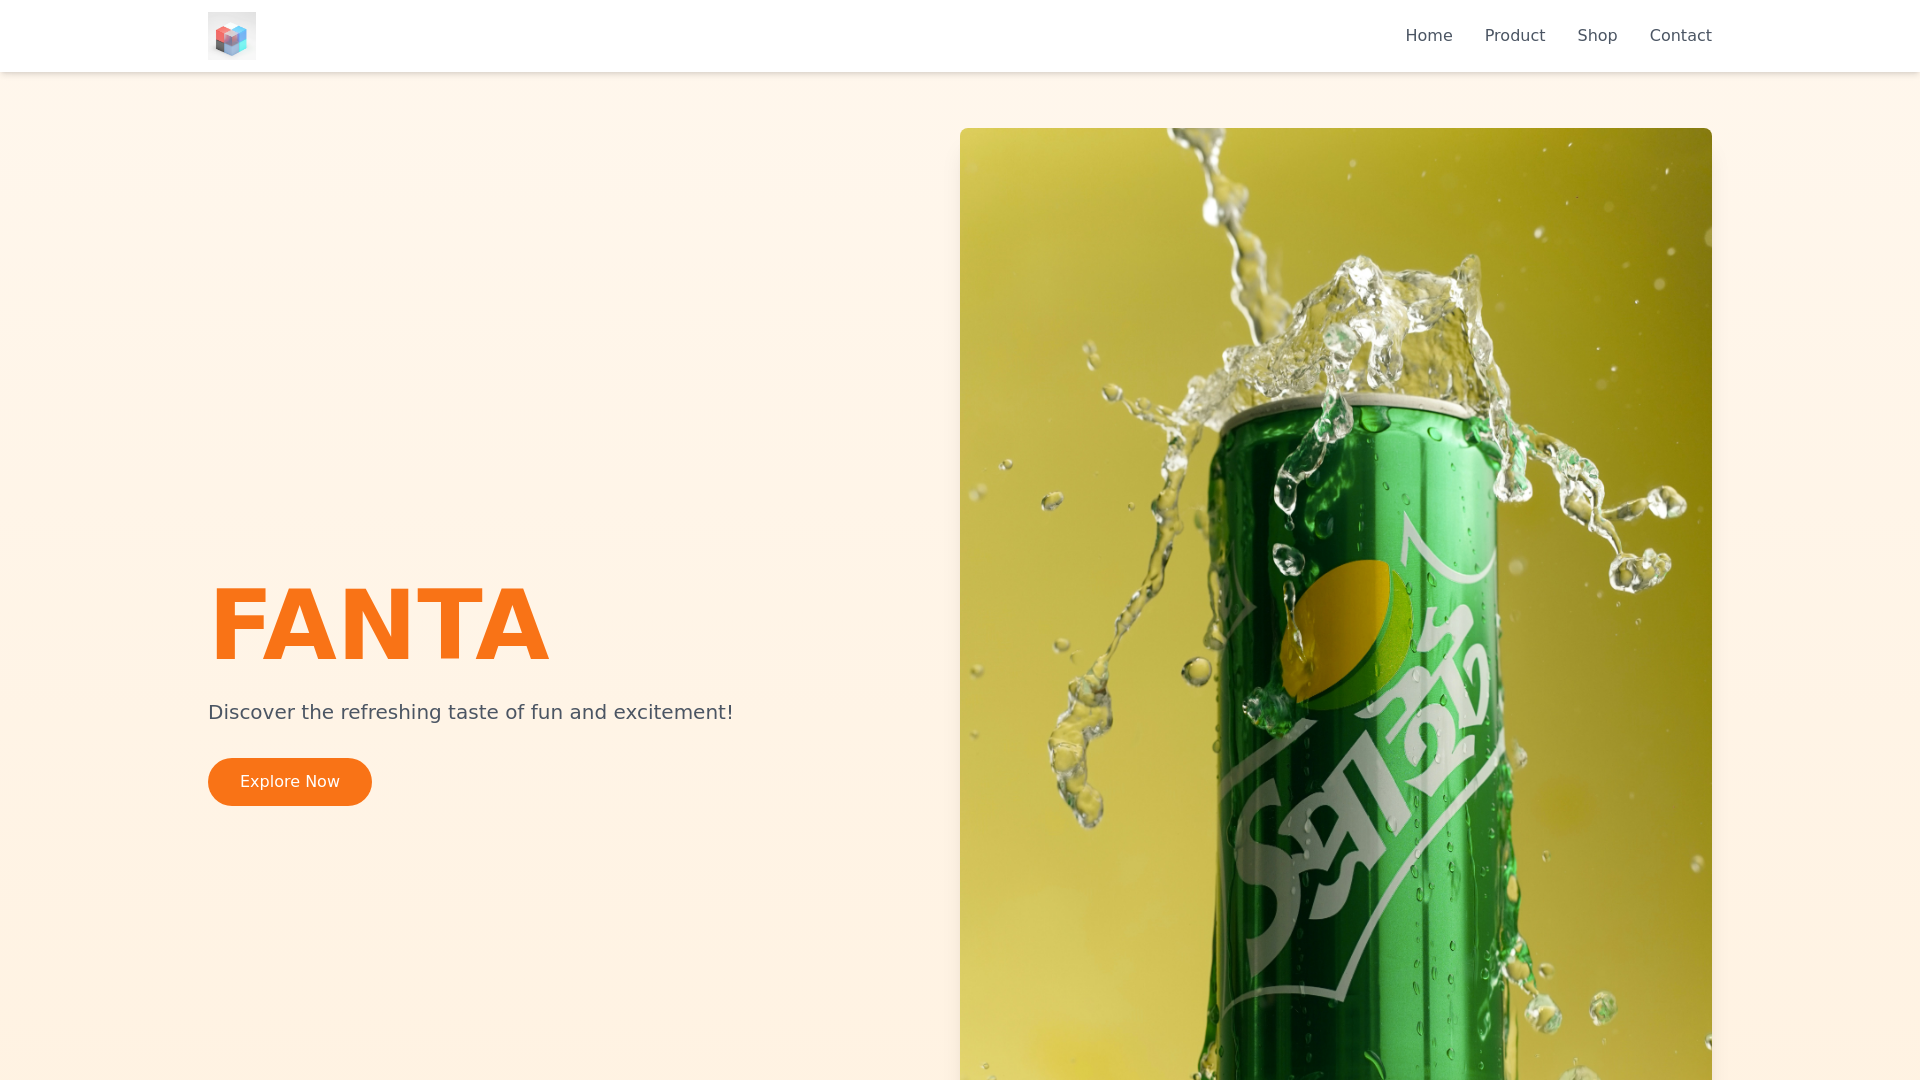
Task: Go to the Product page link
Action: pyautogui.click(x=1514, y=36)
